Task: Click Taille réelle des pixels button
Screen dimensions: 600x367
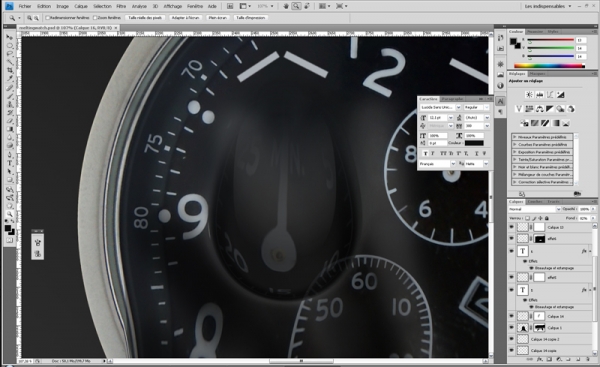Action: [x=145, y=18]
